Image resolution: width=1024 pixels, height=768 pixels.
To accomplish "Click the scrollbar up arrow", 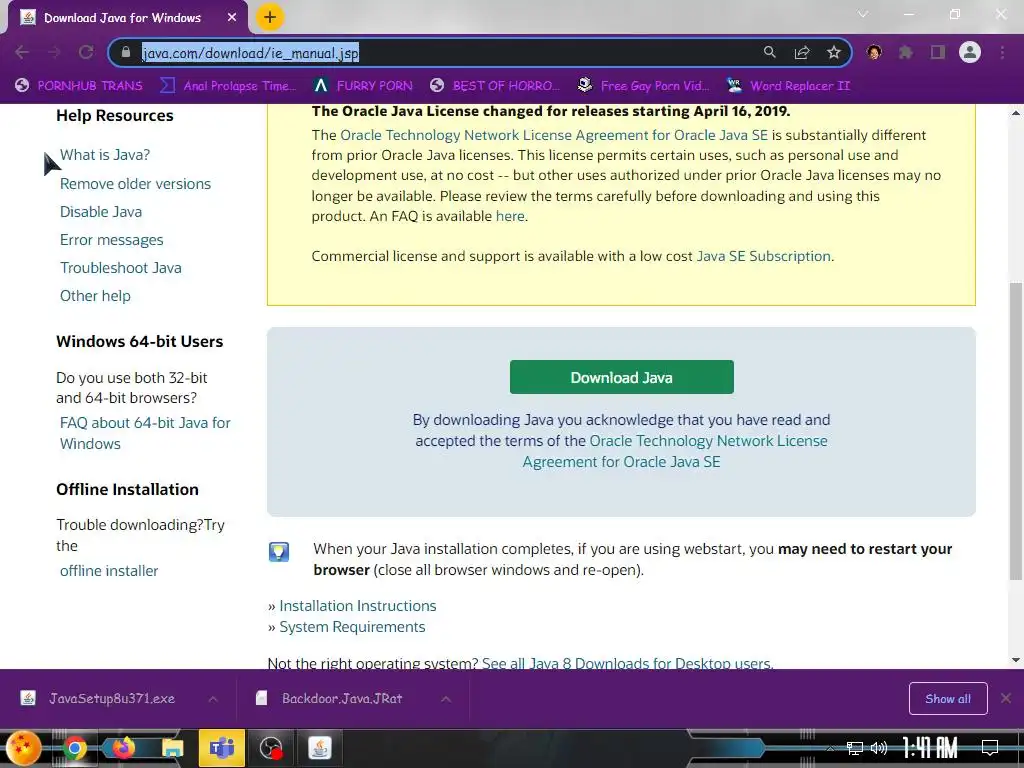I will pos(1016,113).
